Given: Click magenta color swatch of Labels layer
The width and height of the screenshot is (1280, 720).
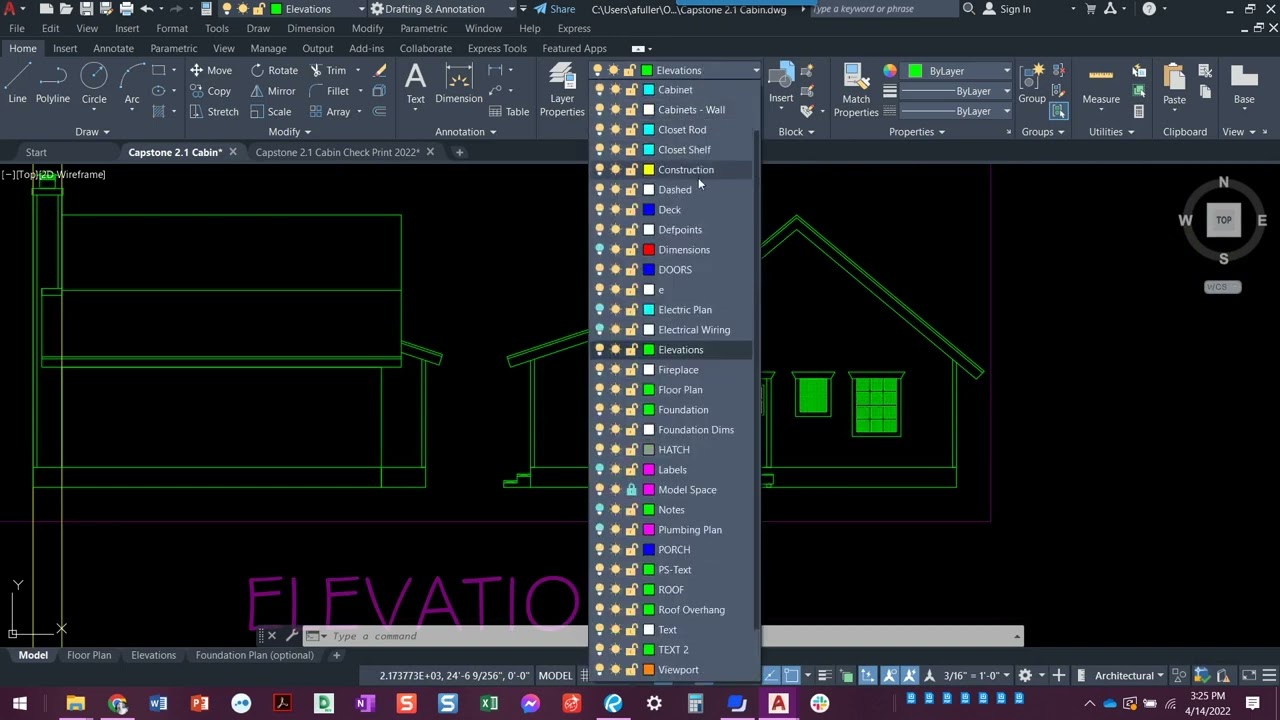Looking at the screenshot, I should 649,470.
